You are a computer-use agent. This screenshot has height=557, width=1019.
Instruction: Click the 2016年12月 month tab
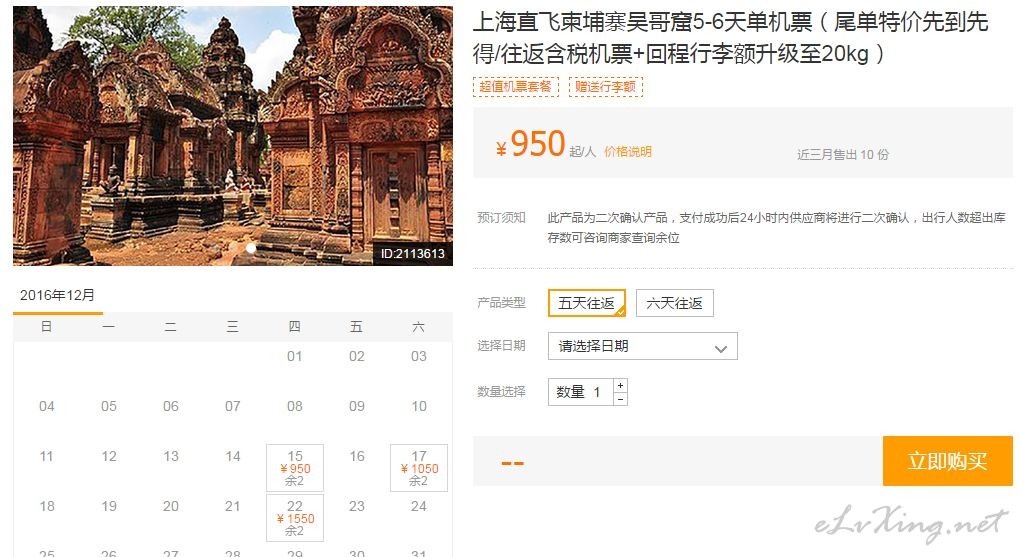58,296
